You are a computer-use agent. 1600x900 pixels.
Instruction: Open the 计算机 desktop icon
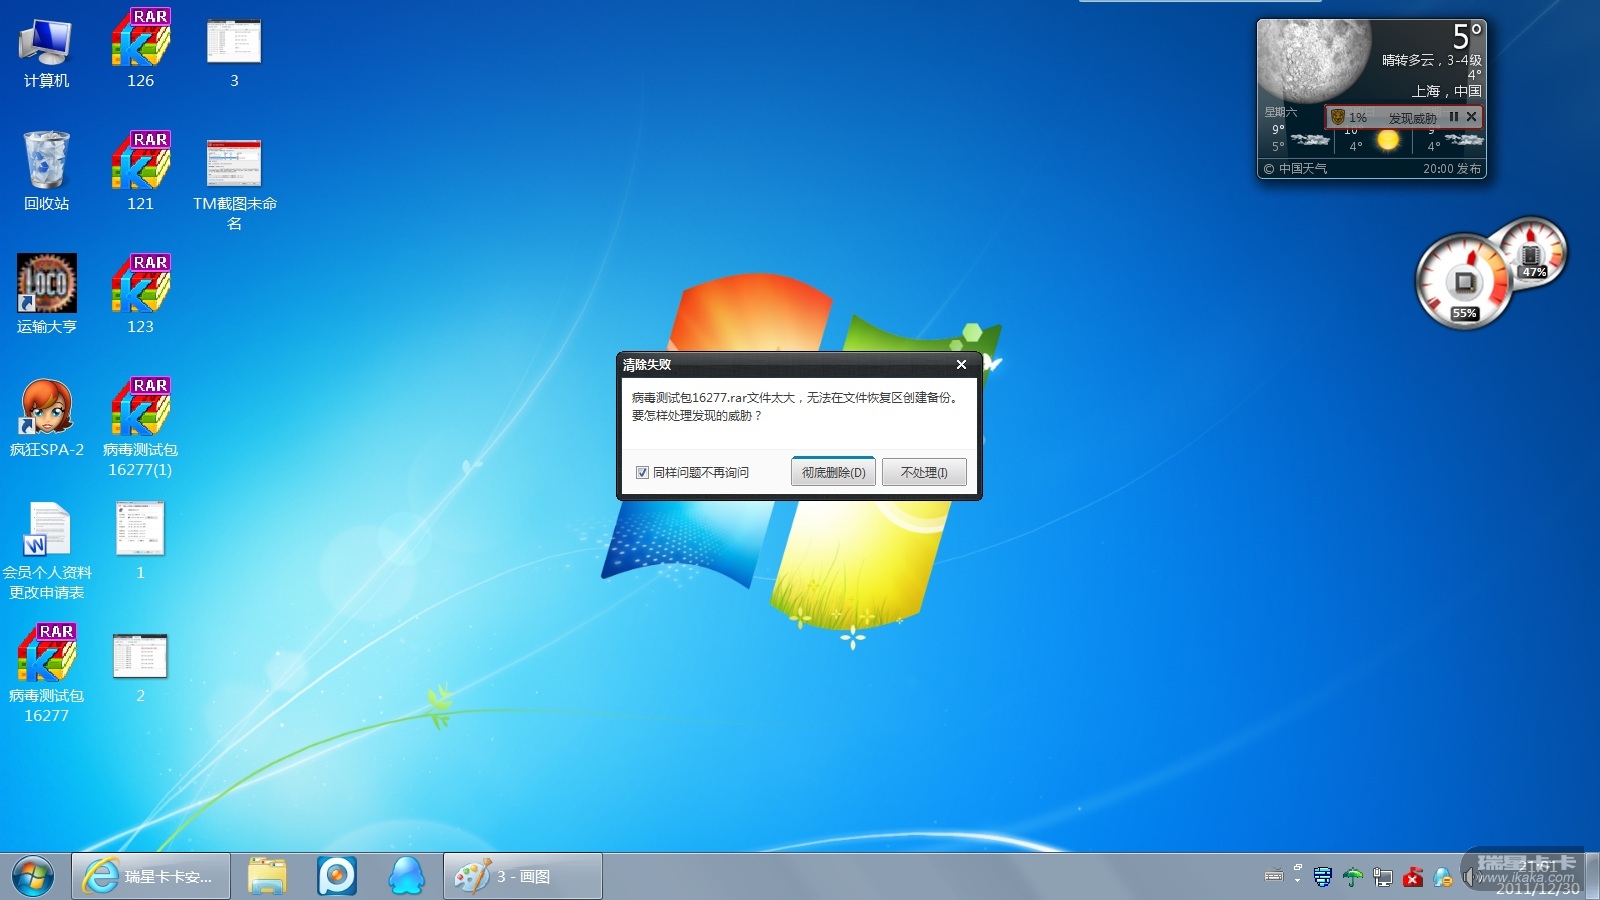pyautogui.click(x=46, y=52)
